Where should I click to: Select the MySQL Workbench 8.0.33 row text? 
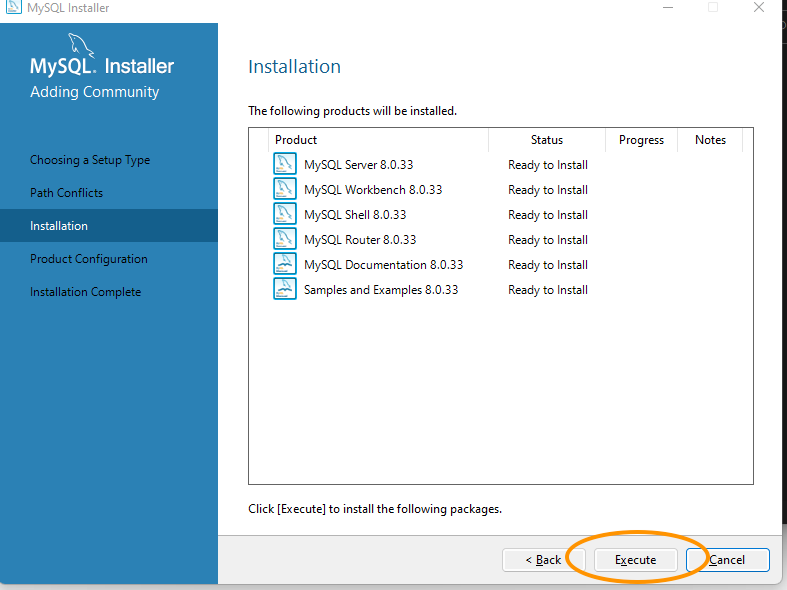[x=373, y=190]
